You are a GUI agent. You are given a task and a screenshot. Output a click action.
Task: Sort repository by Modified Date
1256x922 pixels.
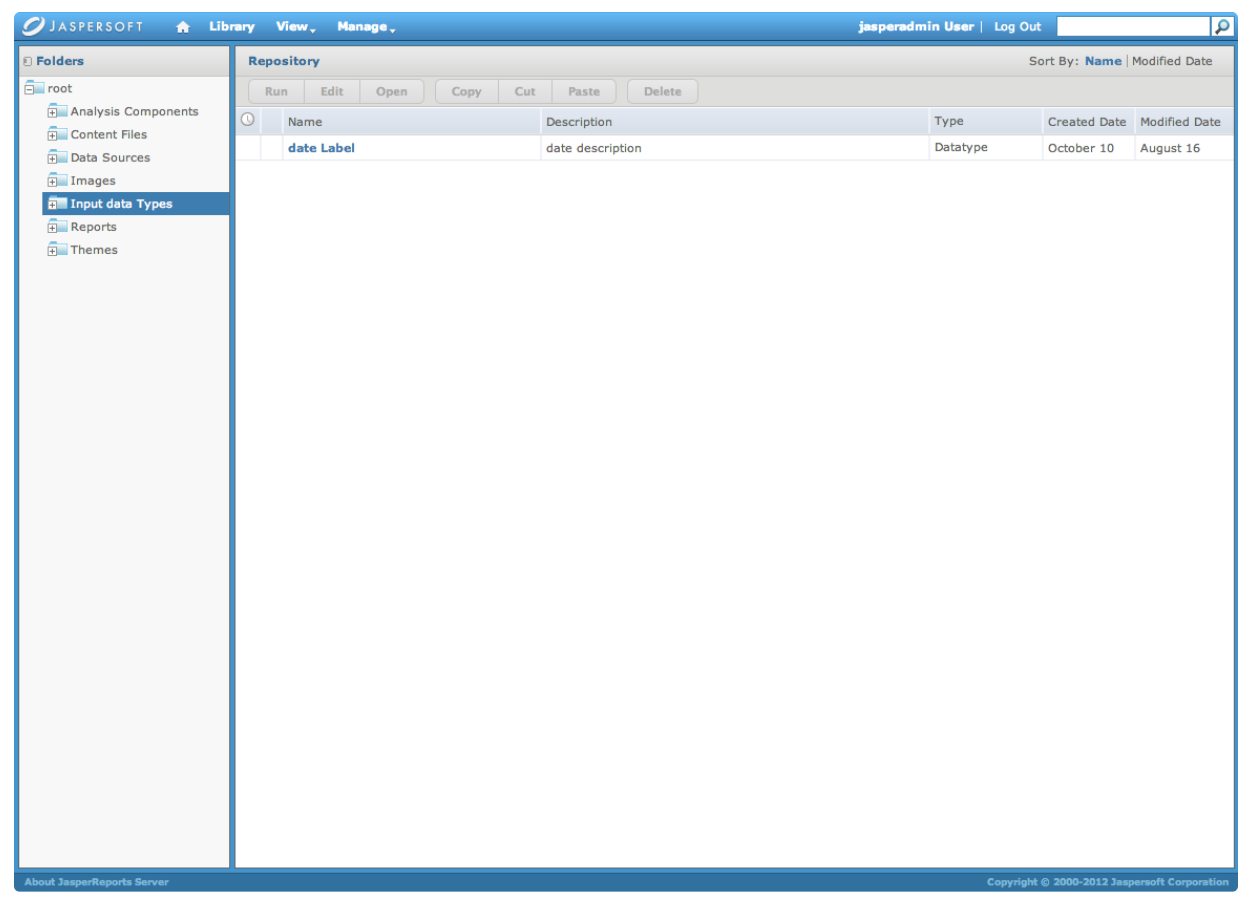[1171, 61]
